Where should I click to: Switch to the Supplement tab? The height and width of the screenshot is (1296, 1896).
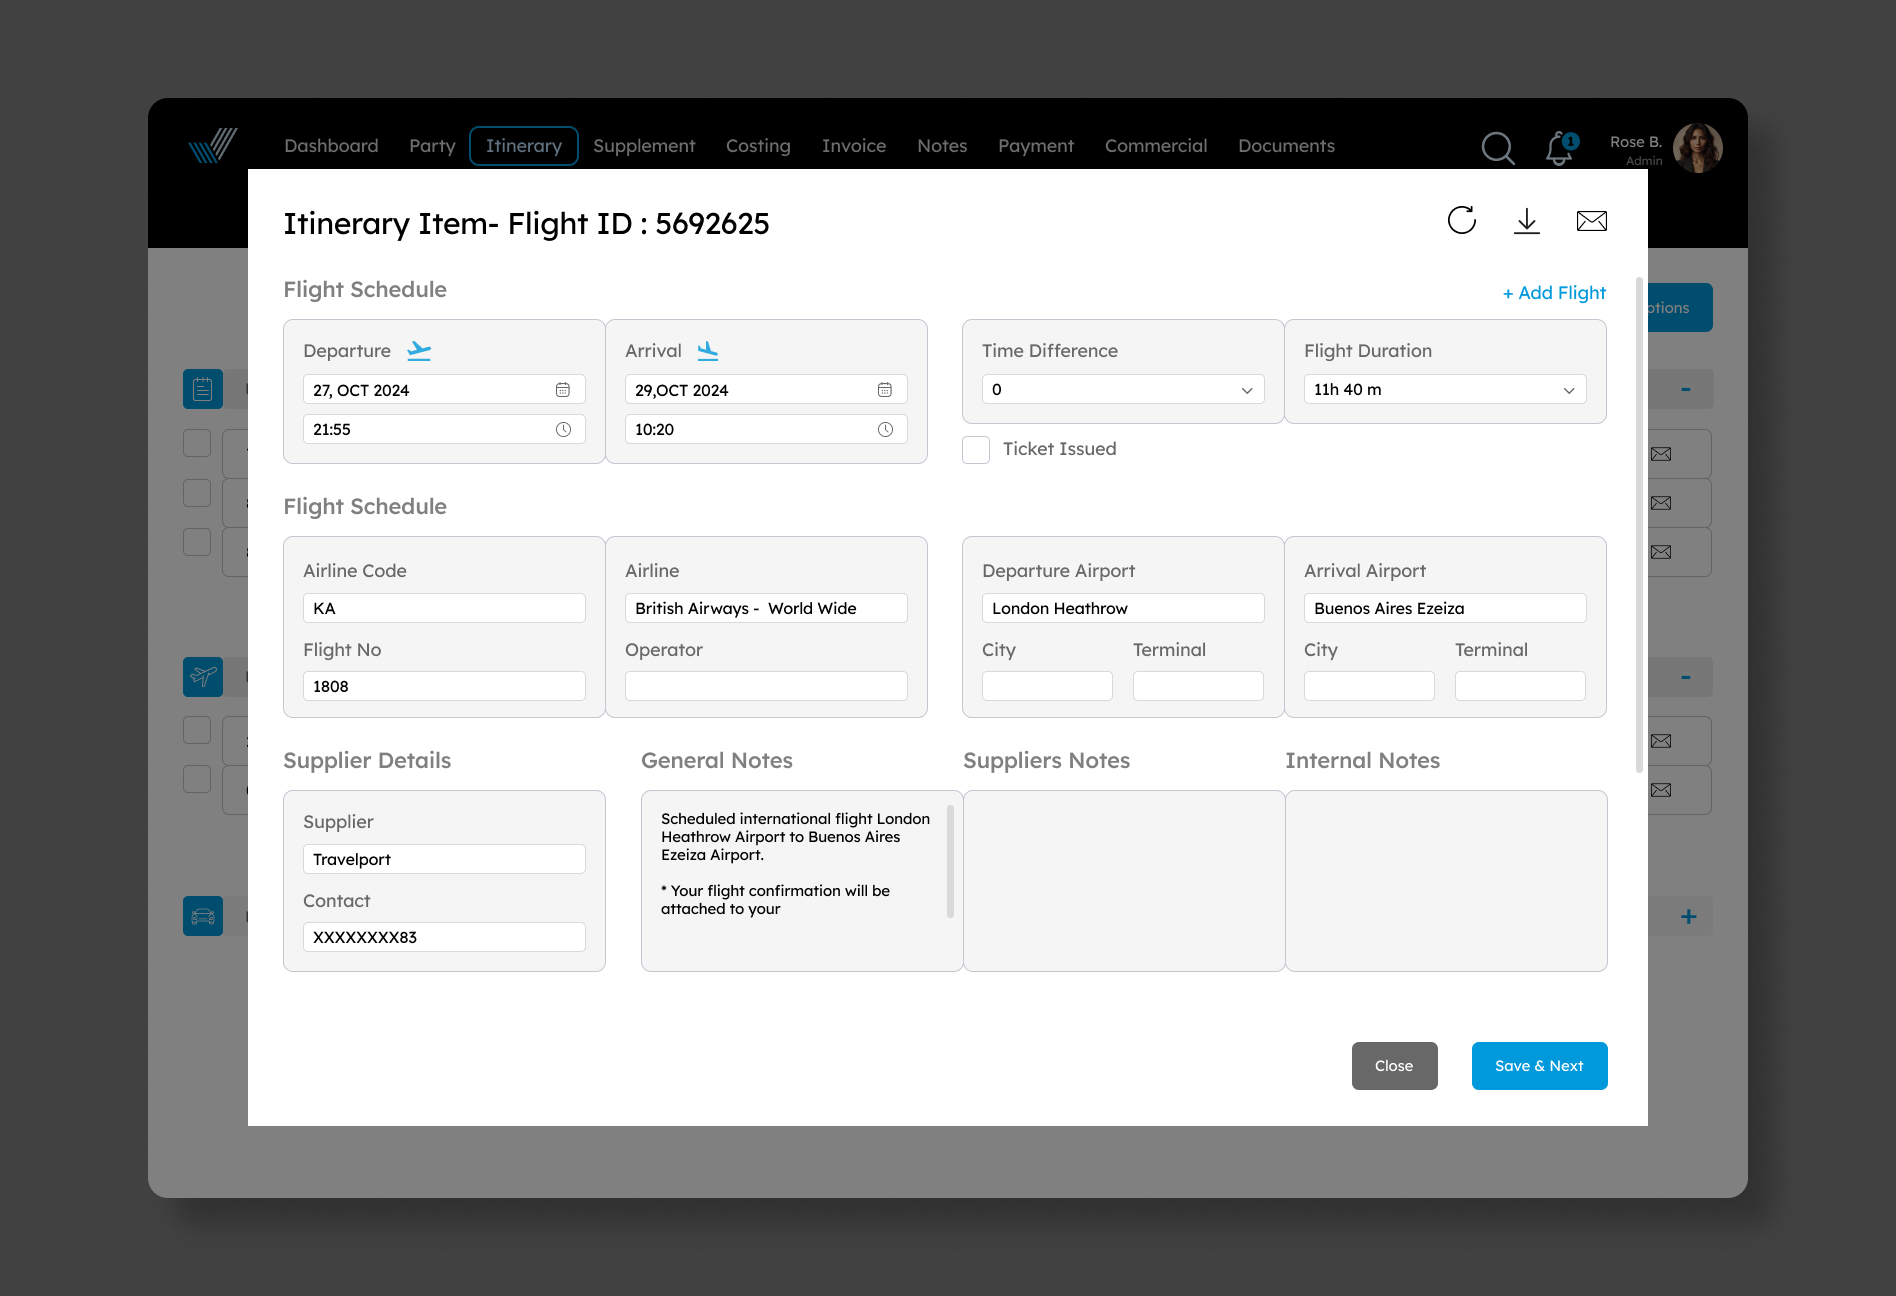(x=644, y=146)
